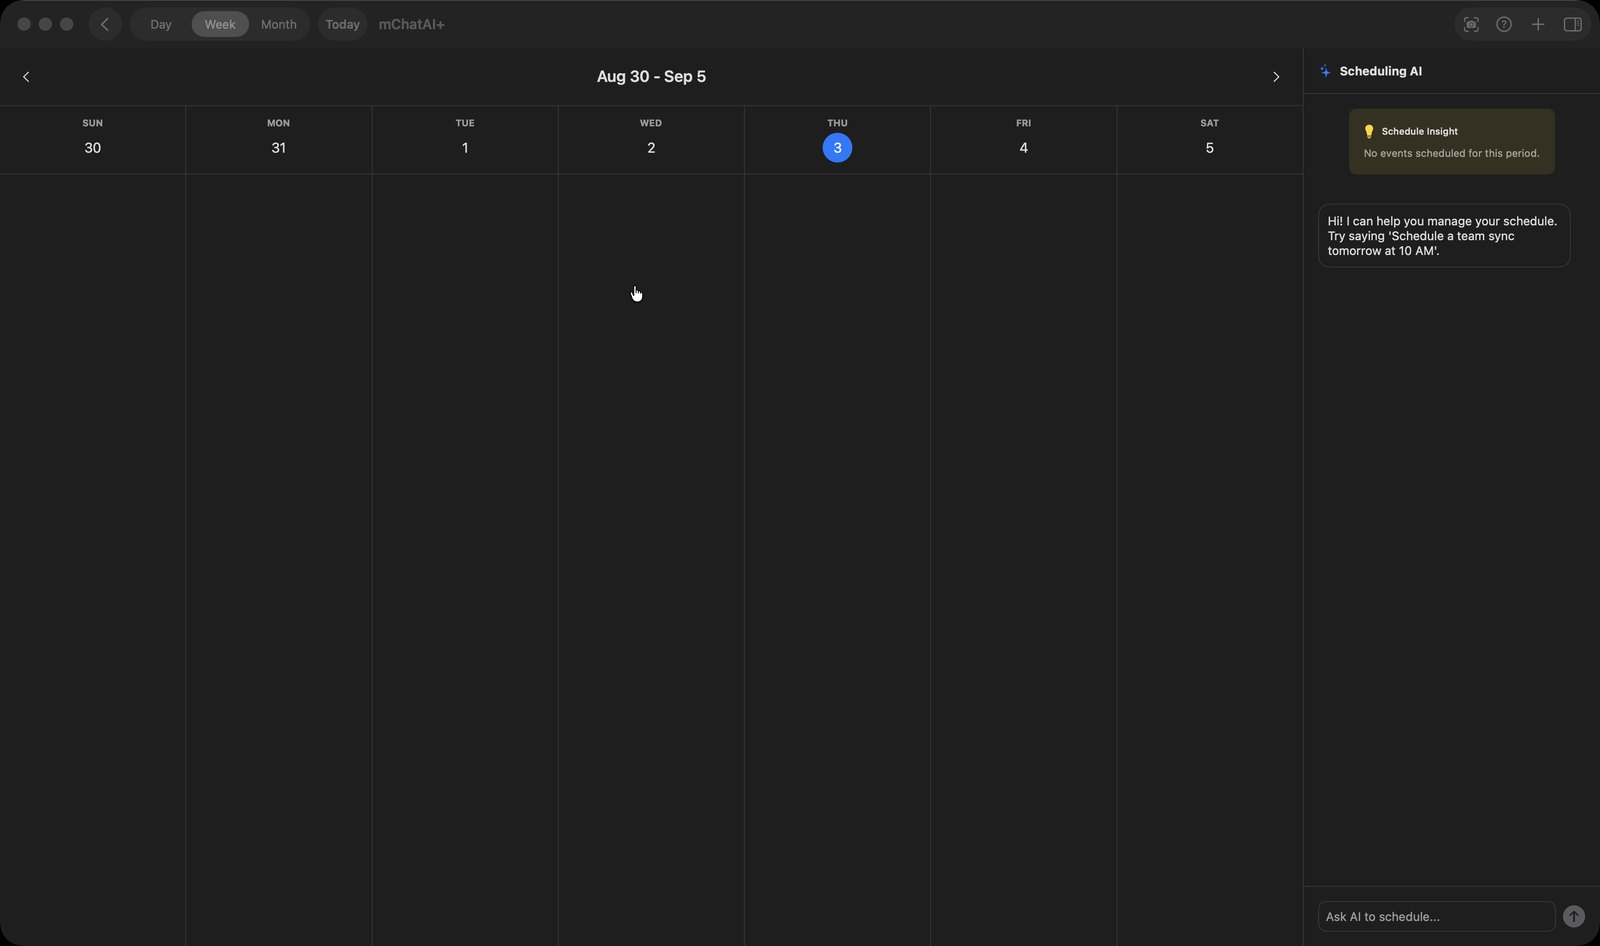Image resolution: width=1600 pixels, height=946 pixels.
Task: Select Monday 31 date
Action: click(279, 148)
